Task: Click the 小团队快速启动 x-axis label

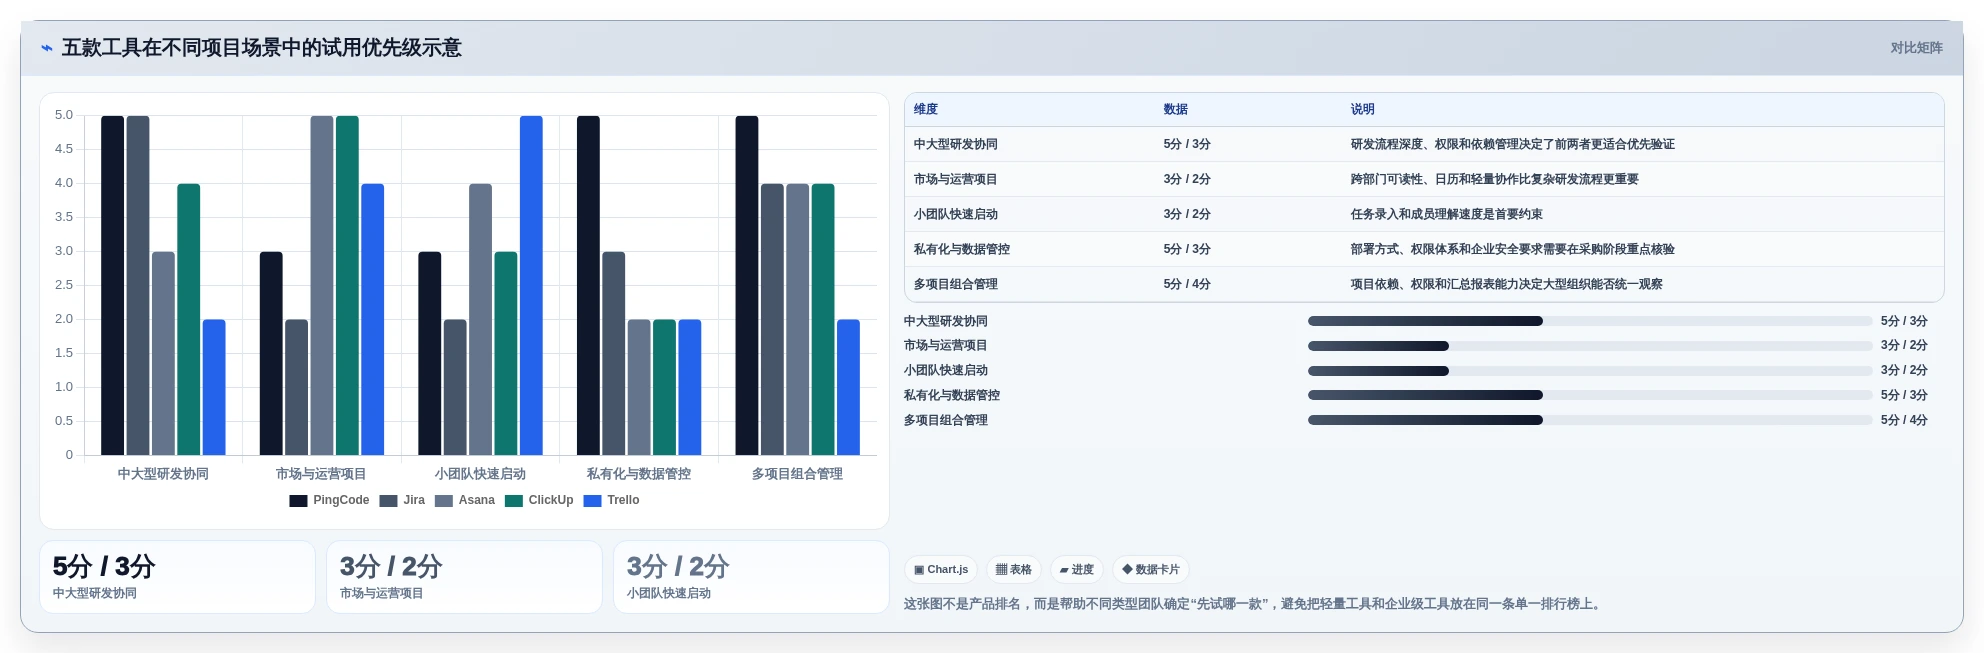Action: pos(480,474)
